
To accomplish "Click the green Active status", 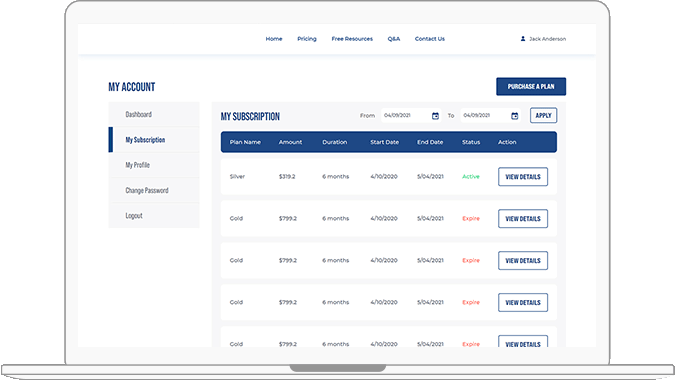I will [471, 176].
